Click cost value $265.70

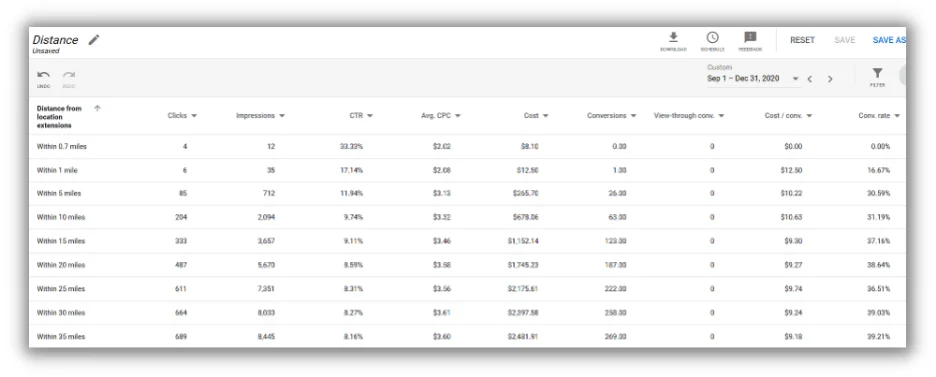(525, 194)
